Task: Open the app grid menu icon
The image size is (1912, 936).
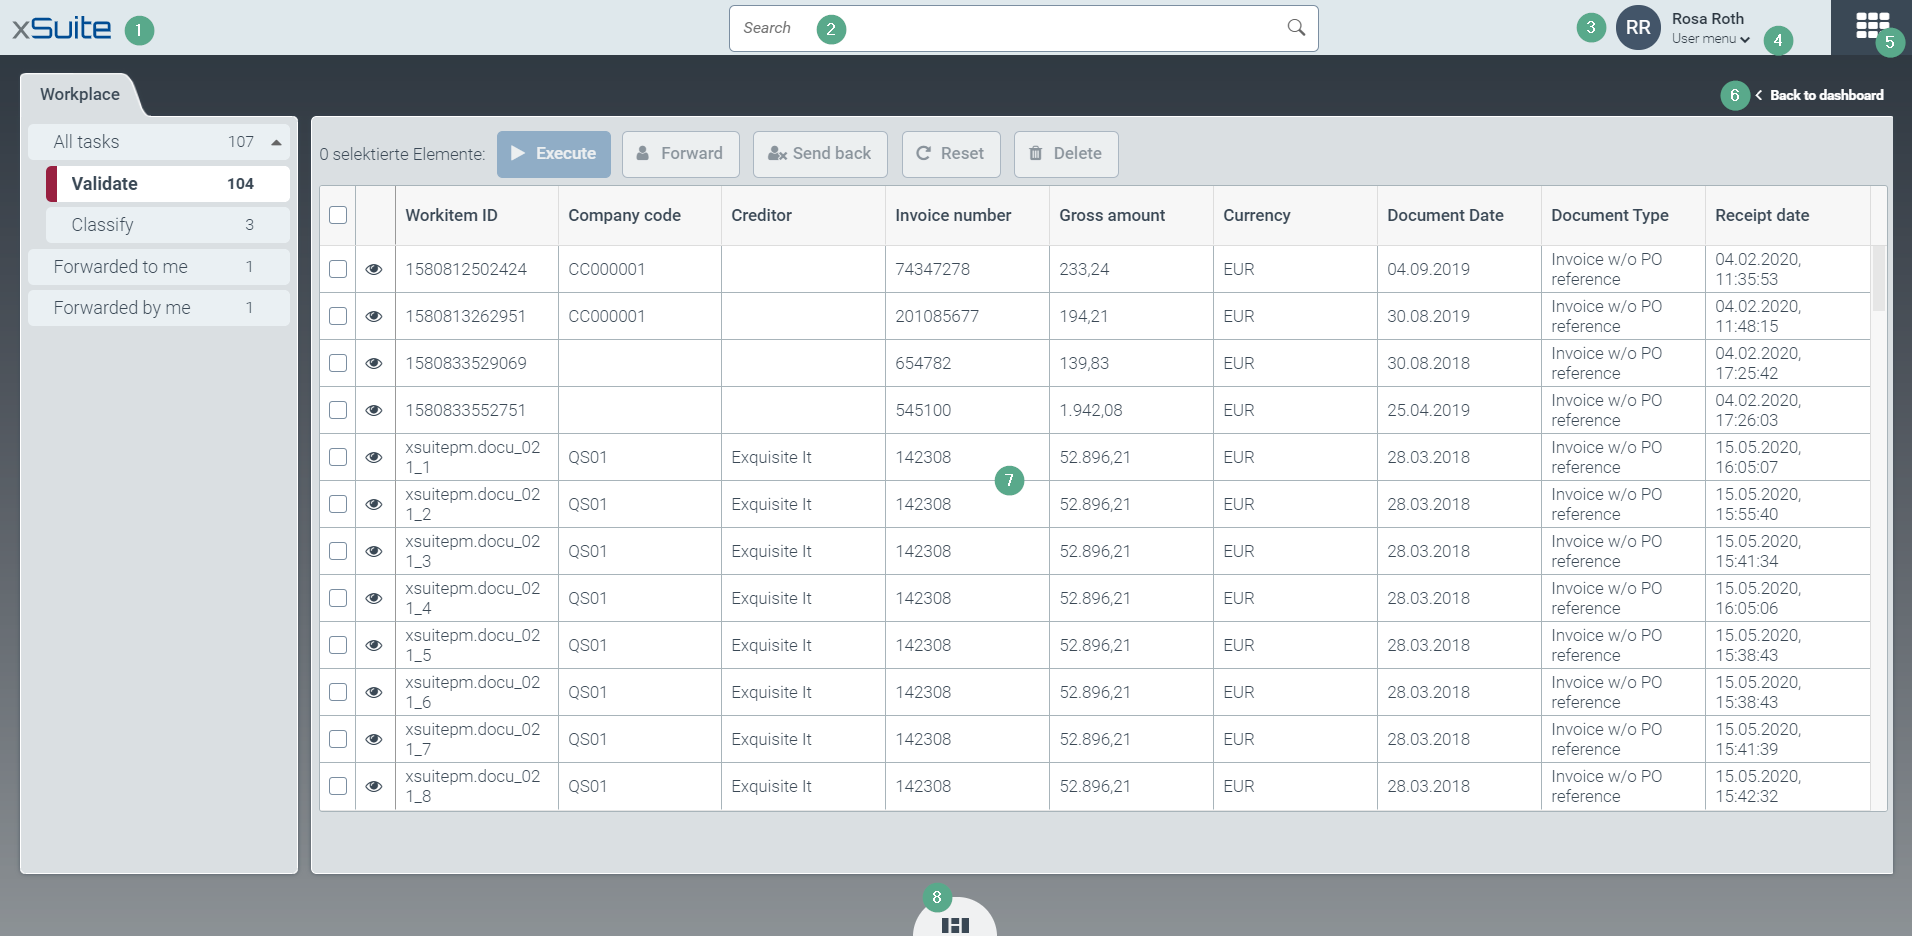Action: (1871, 26)
